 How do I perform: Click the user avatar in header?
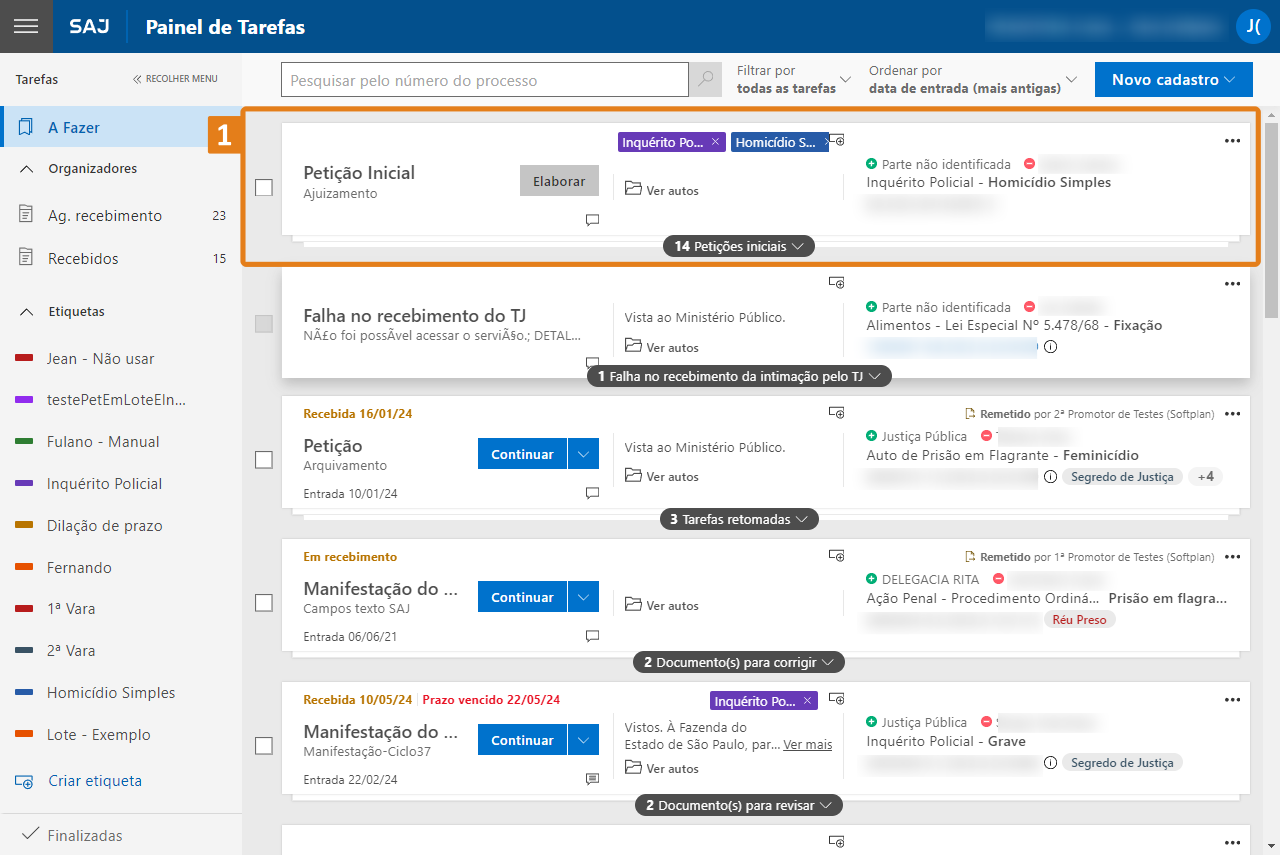point(1252,26)
